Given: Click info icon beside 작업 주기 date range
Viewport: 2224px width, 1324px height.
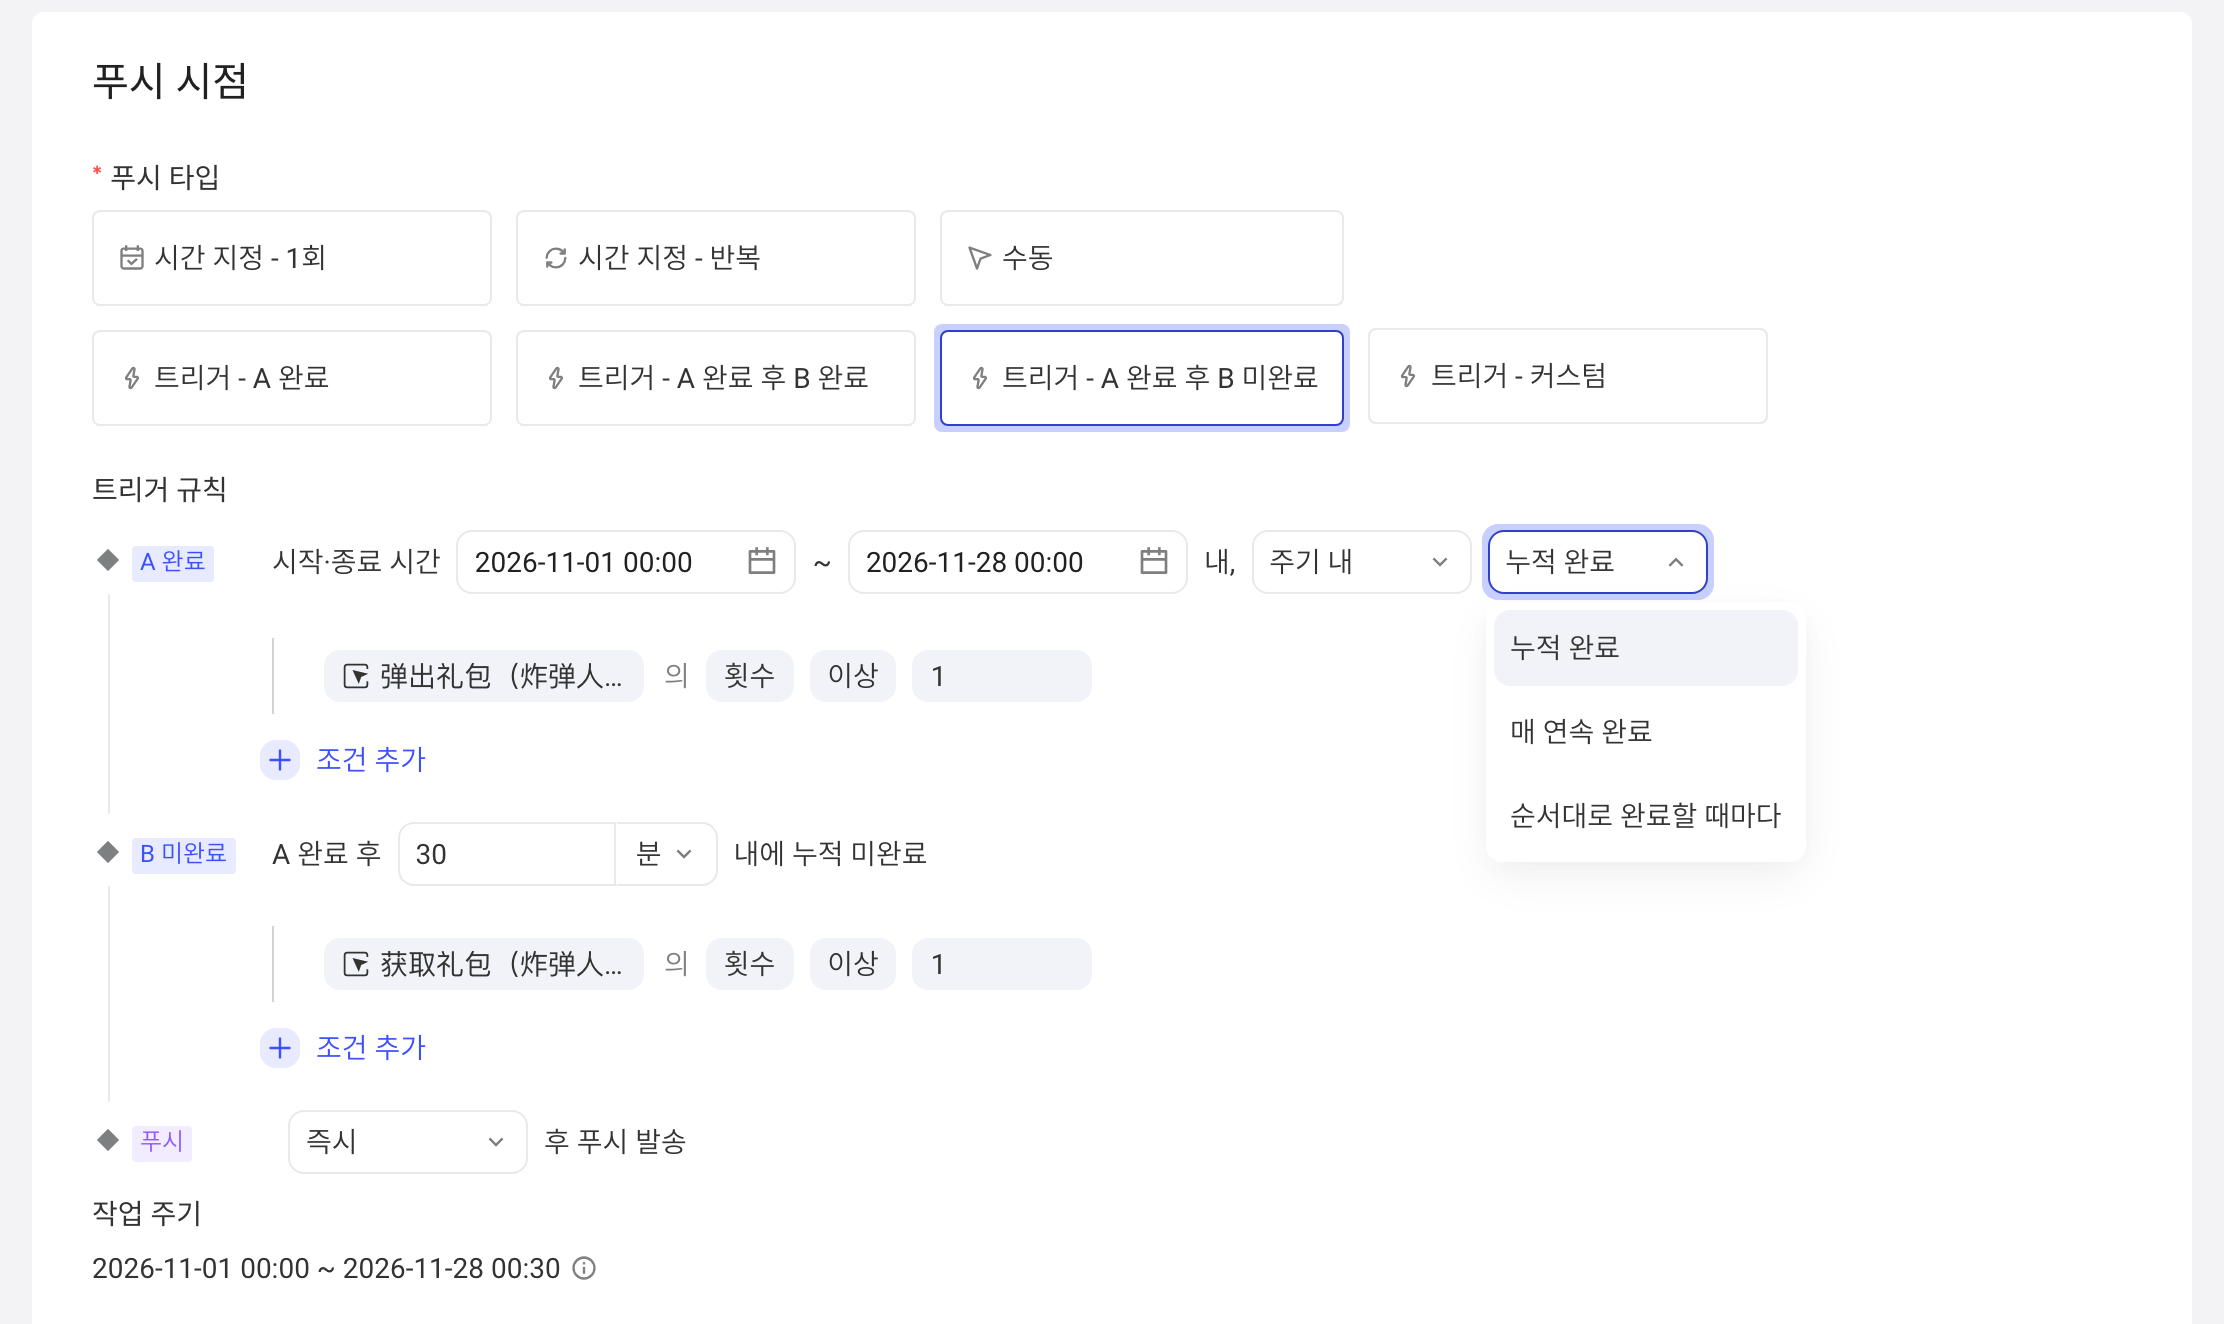Looking at the screenshot, I should [x=584, y=1268].
